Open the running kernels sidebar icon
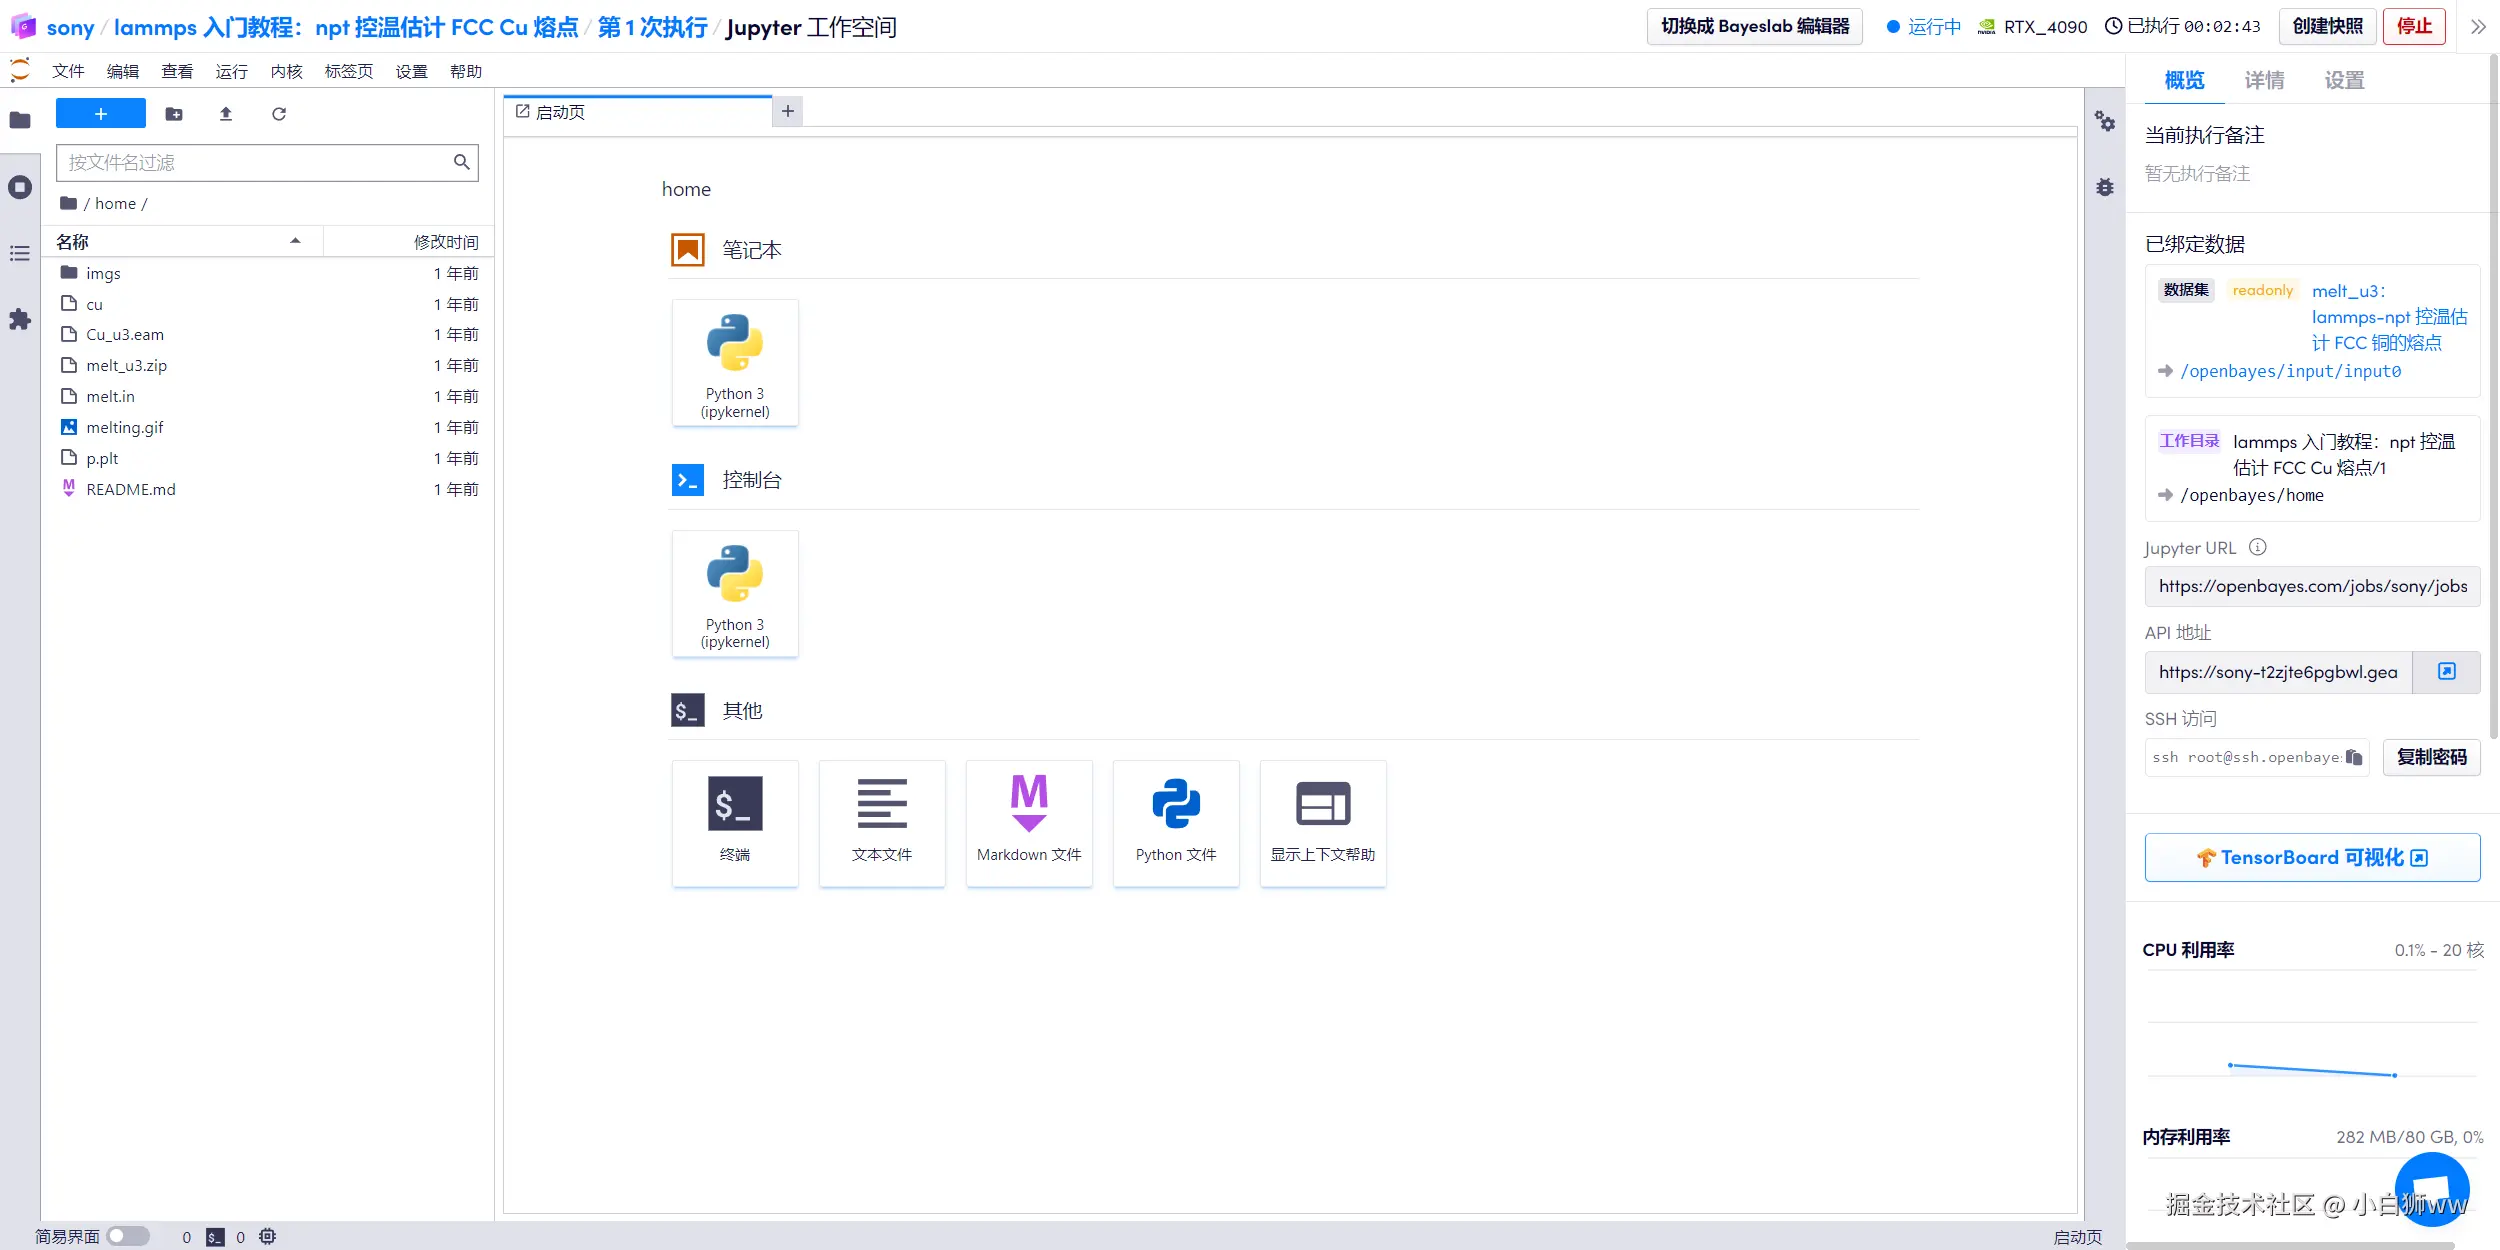 click(20, 187)
